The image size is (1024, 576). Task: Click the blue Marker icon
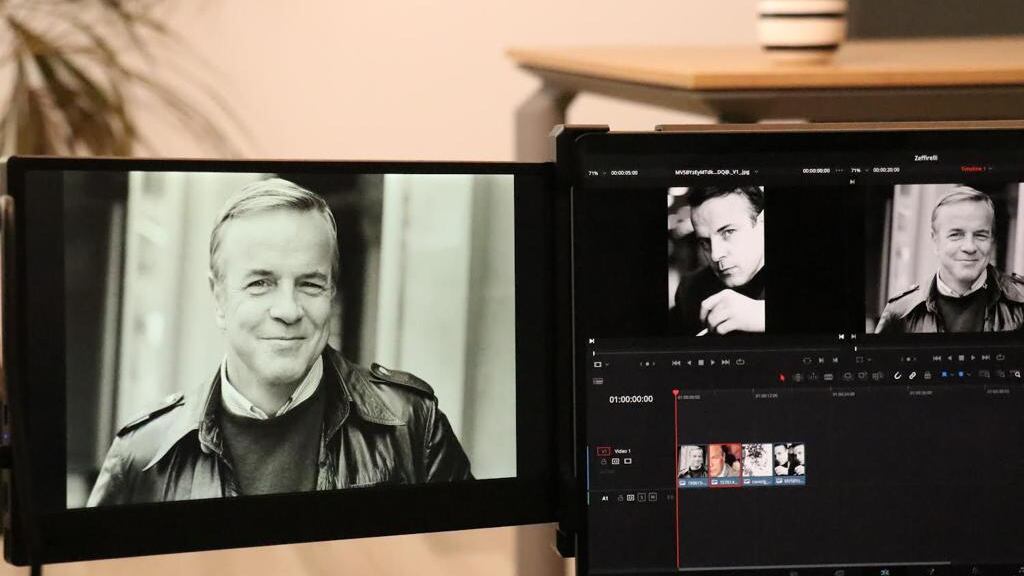pyautogui.click(x=961, y=374)
